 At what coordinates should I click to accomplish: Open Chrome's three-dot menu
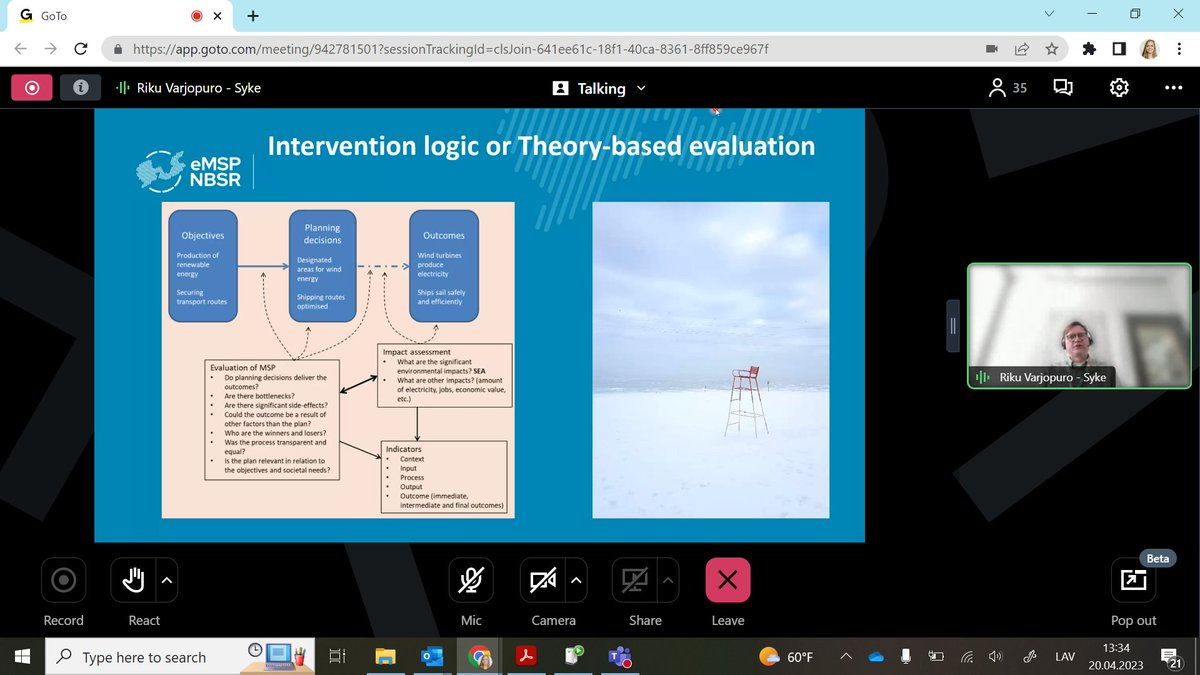tap(1180, 48)
